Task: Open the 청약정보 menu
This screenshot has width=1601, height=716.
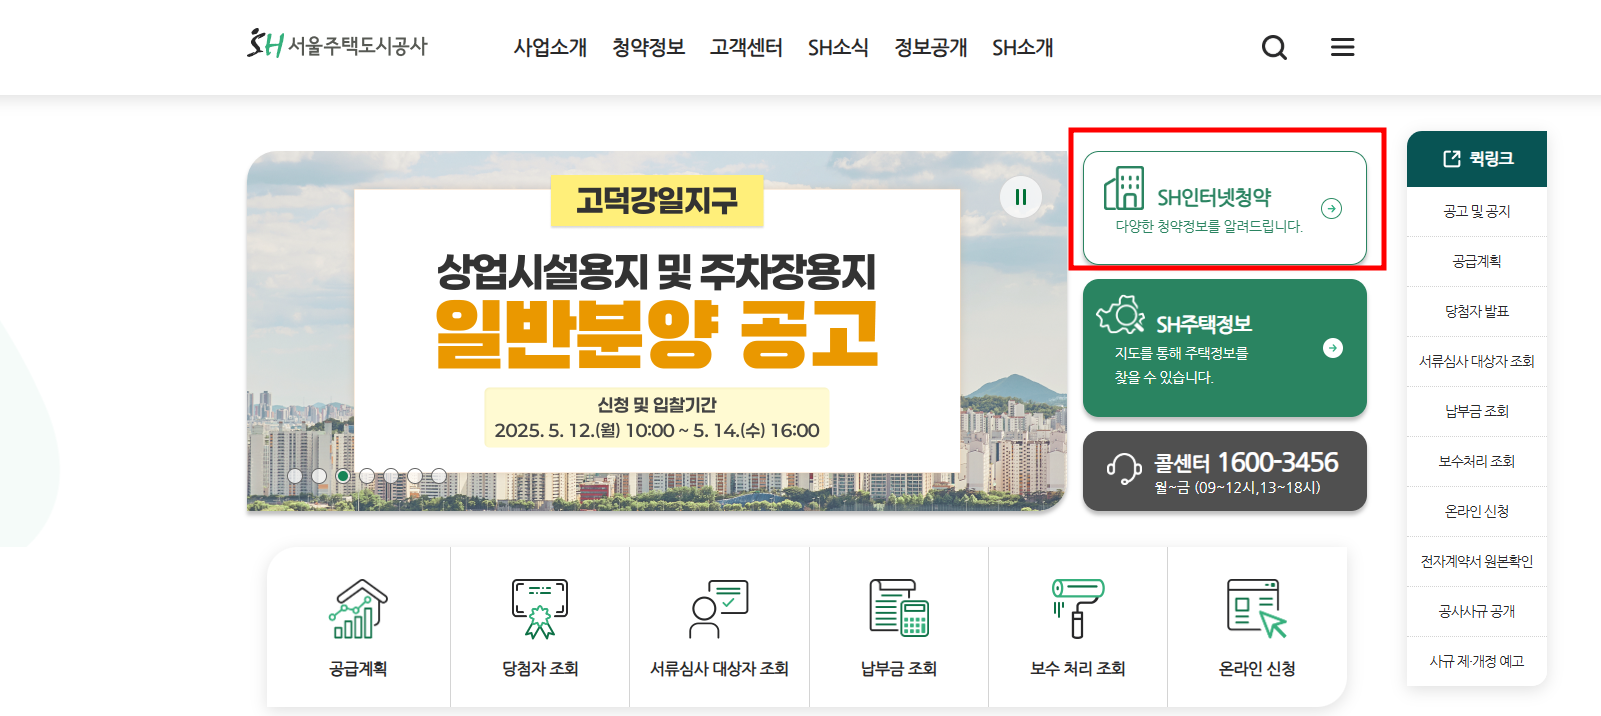Action: pos(648,47)
